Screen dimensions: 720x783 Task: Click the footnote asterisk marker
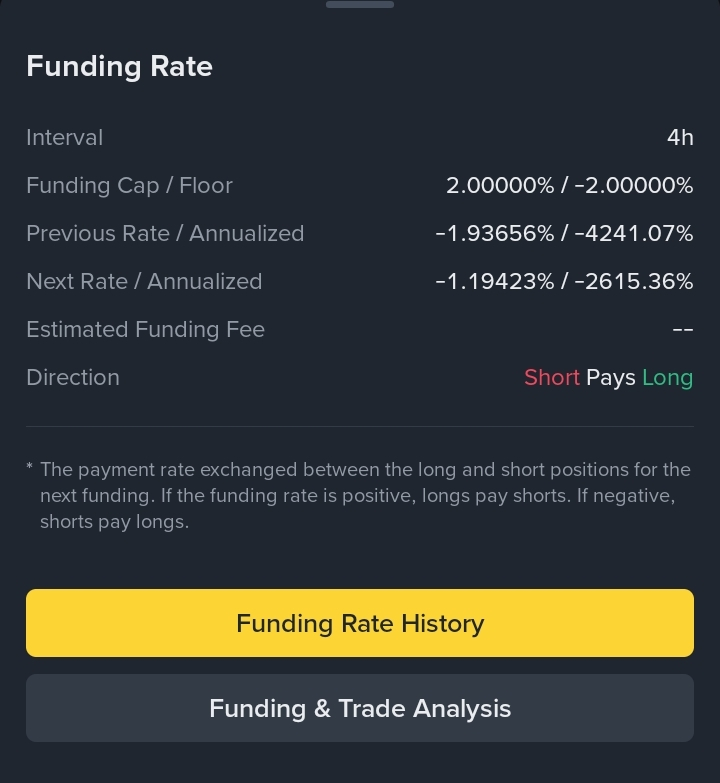(29, 466)
